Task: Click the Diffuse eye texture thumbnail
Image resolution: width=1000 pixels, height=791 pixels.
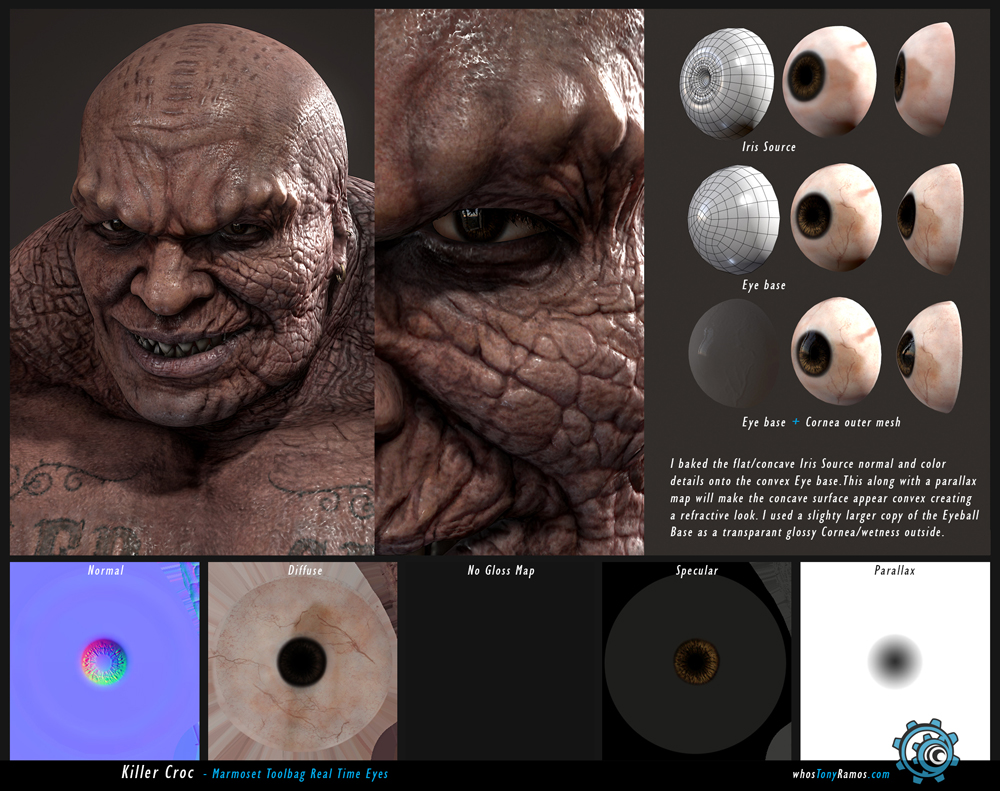Action: pyautogui.click(x=302, y=661)
